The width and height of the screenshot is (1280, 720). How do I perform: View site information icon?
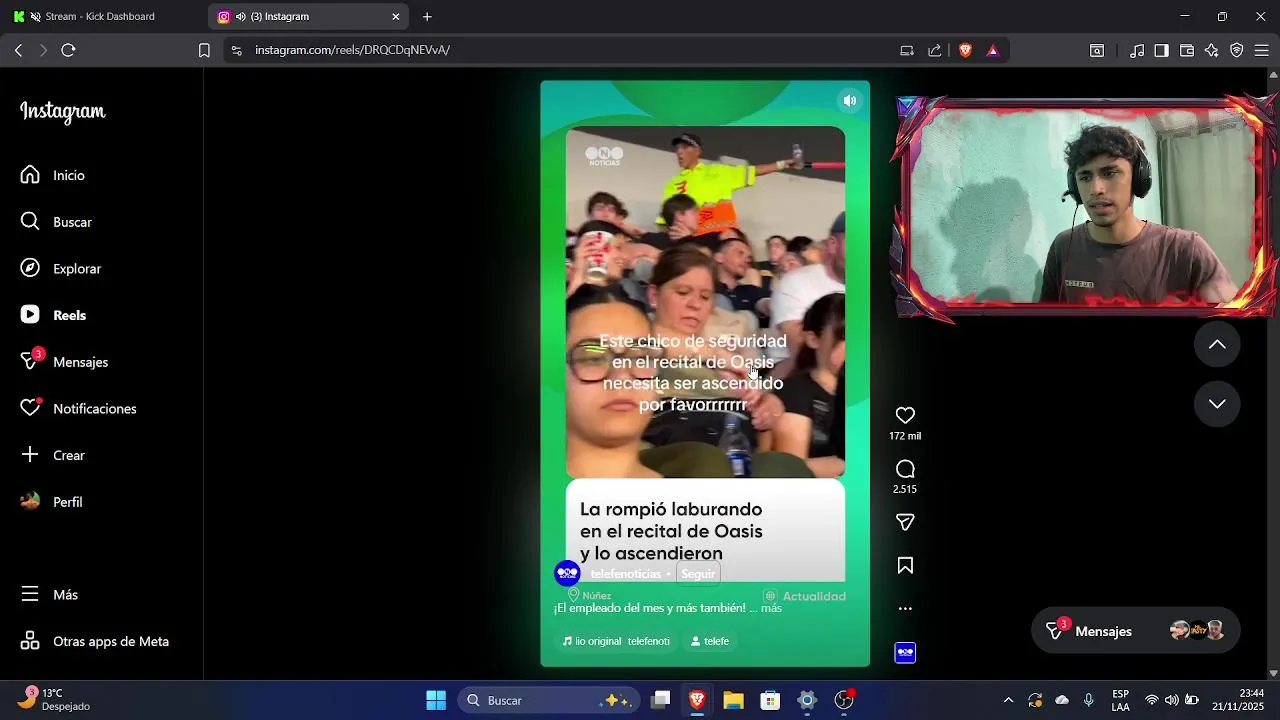tap(236, 50)
